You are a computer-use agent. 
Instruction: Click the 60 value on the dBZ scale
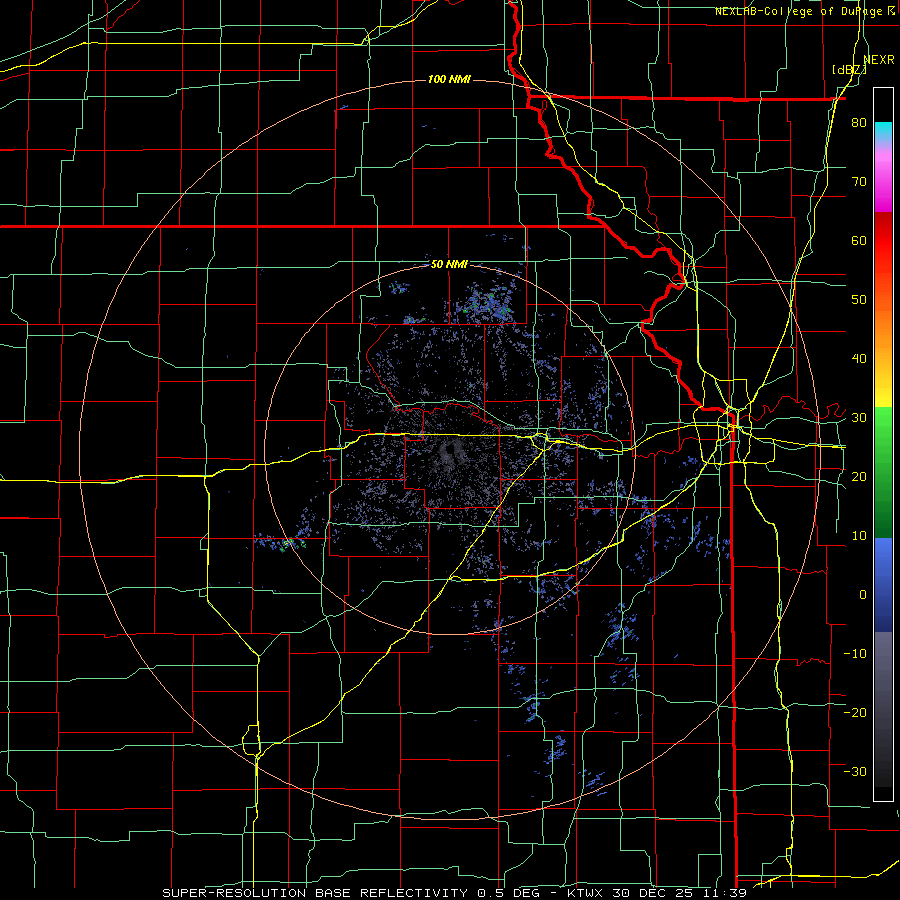click(x=859, y=240)
